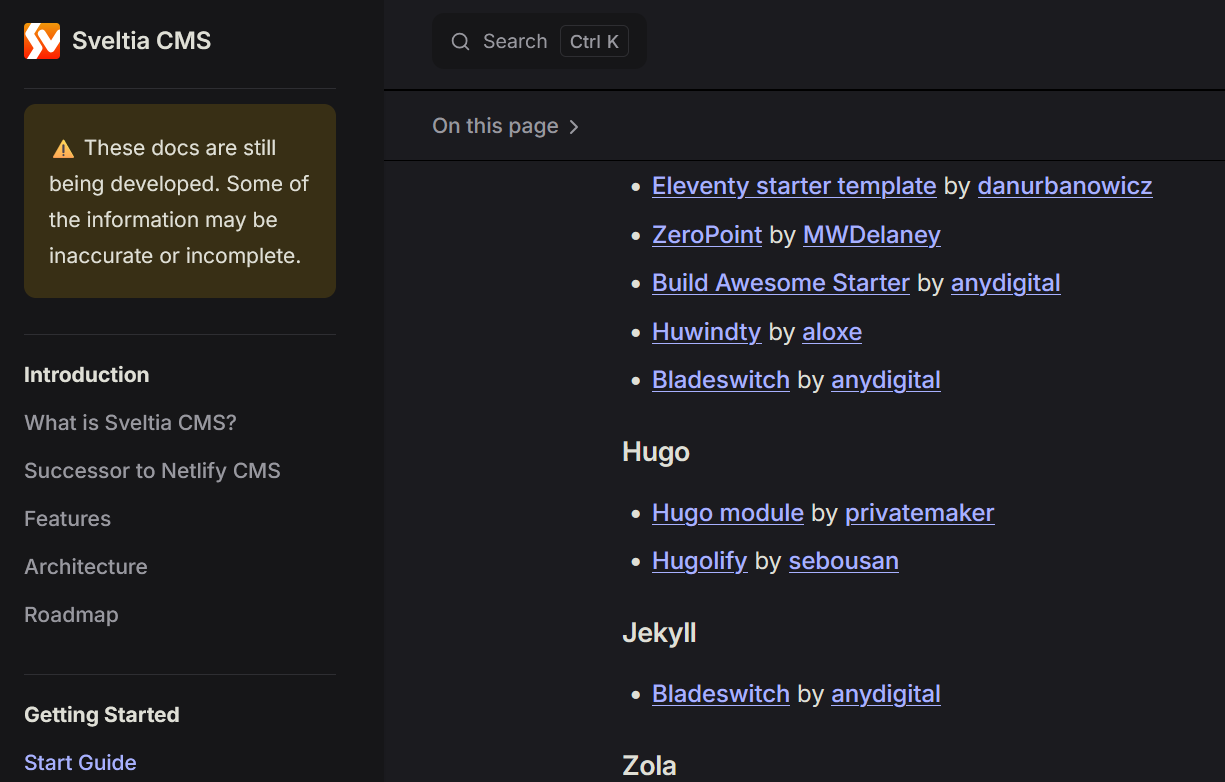Click the Getting Started section heading

pos(102,715)
